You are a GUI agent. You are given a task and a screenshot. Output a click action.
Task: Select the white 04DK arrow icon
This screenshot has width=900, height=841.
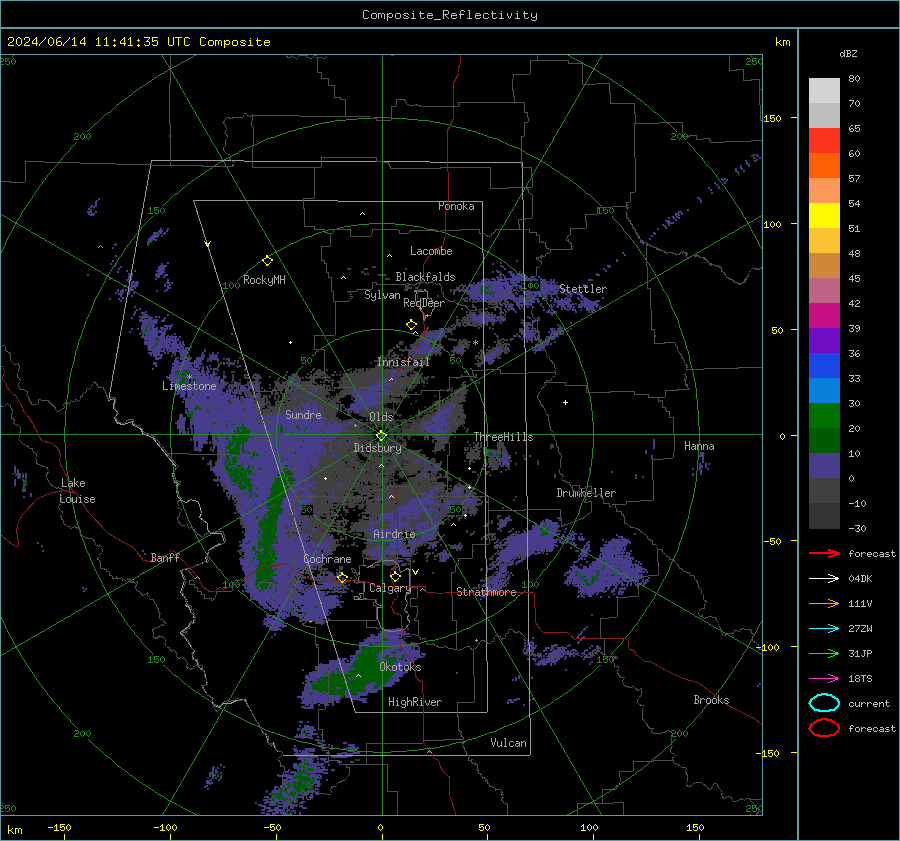[x=824, y=578]
